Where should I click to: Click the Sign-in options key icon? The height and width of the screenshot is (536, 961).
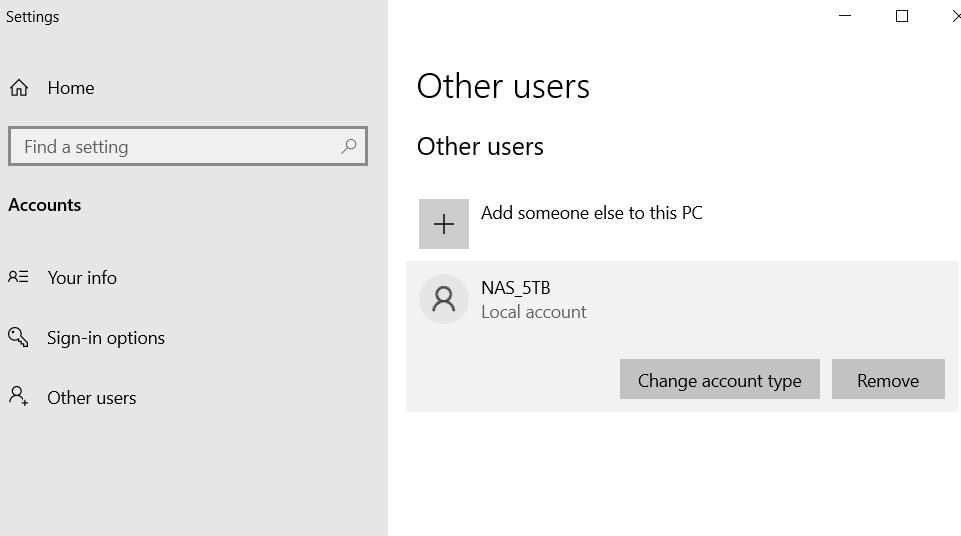point(18,337)
